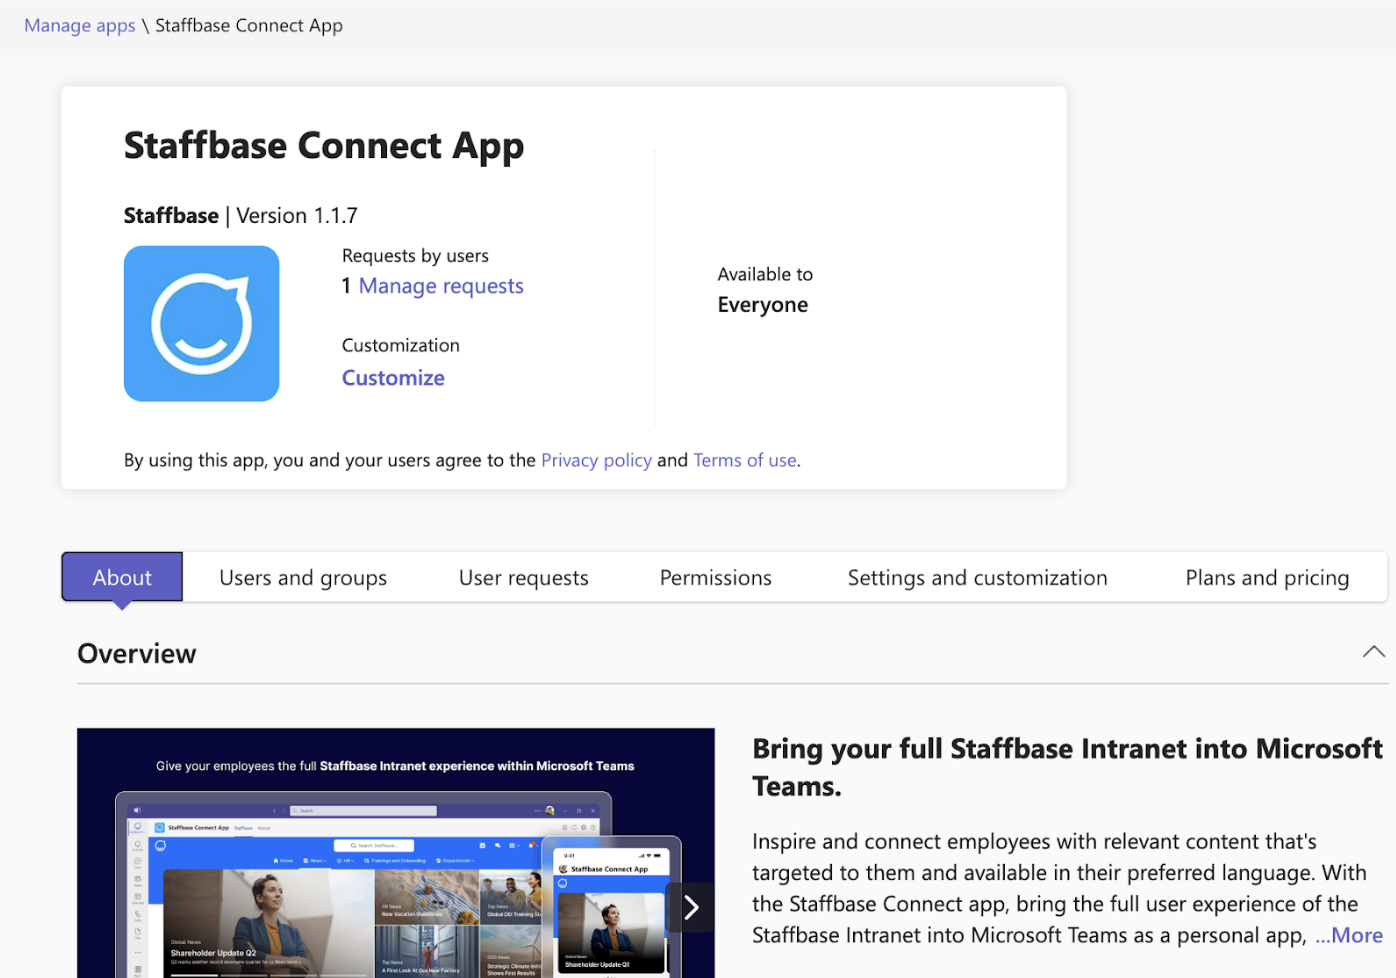Expand description with ...More link
1396x978 pixels.
point(1349,935)
